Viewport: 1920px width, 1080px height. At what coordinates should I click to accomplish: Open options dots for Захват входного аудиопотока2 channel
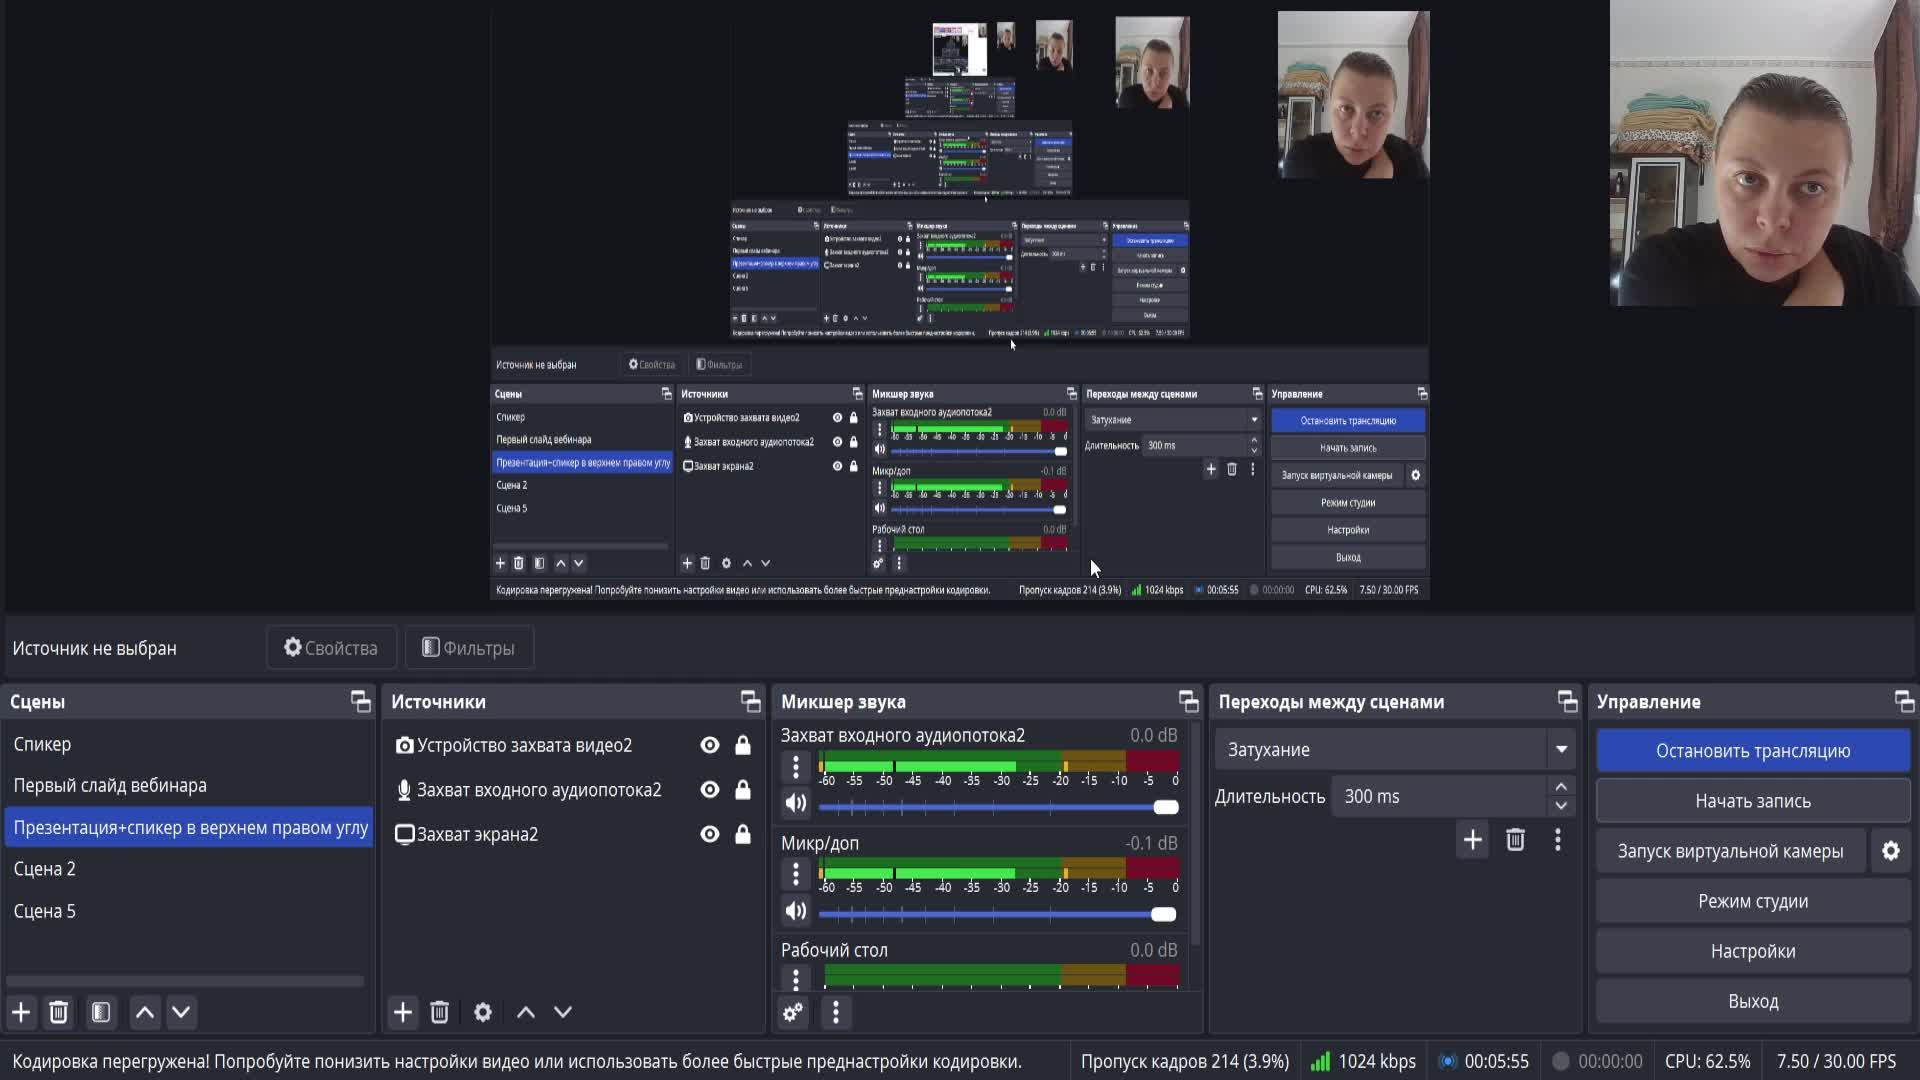click(796, 767)
